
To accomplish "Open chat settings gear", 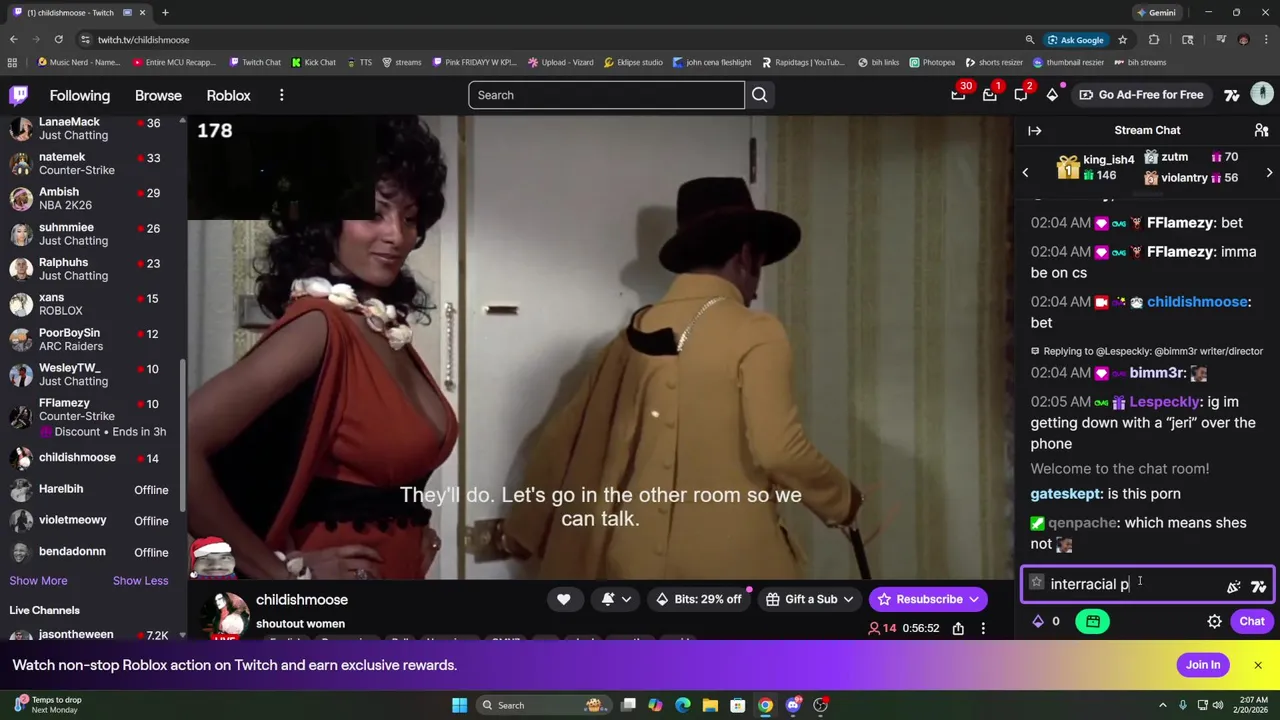I will (x=1214, y=621).
